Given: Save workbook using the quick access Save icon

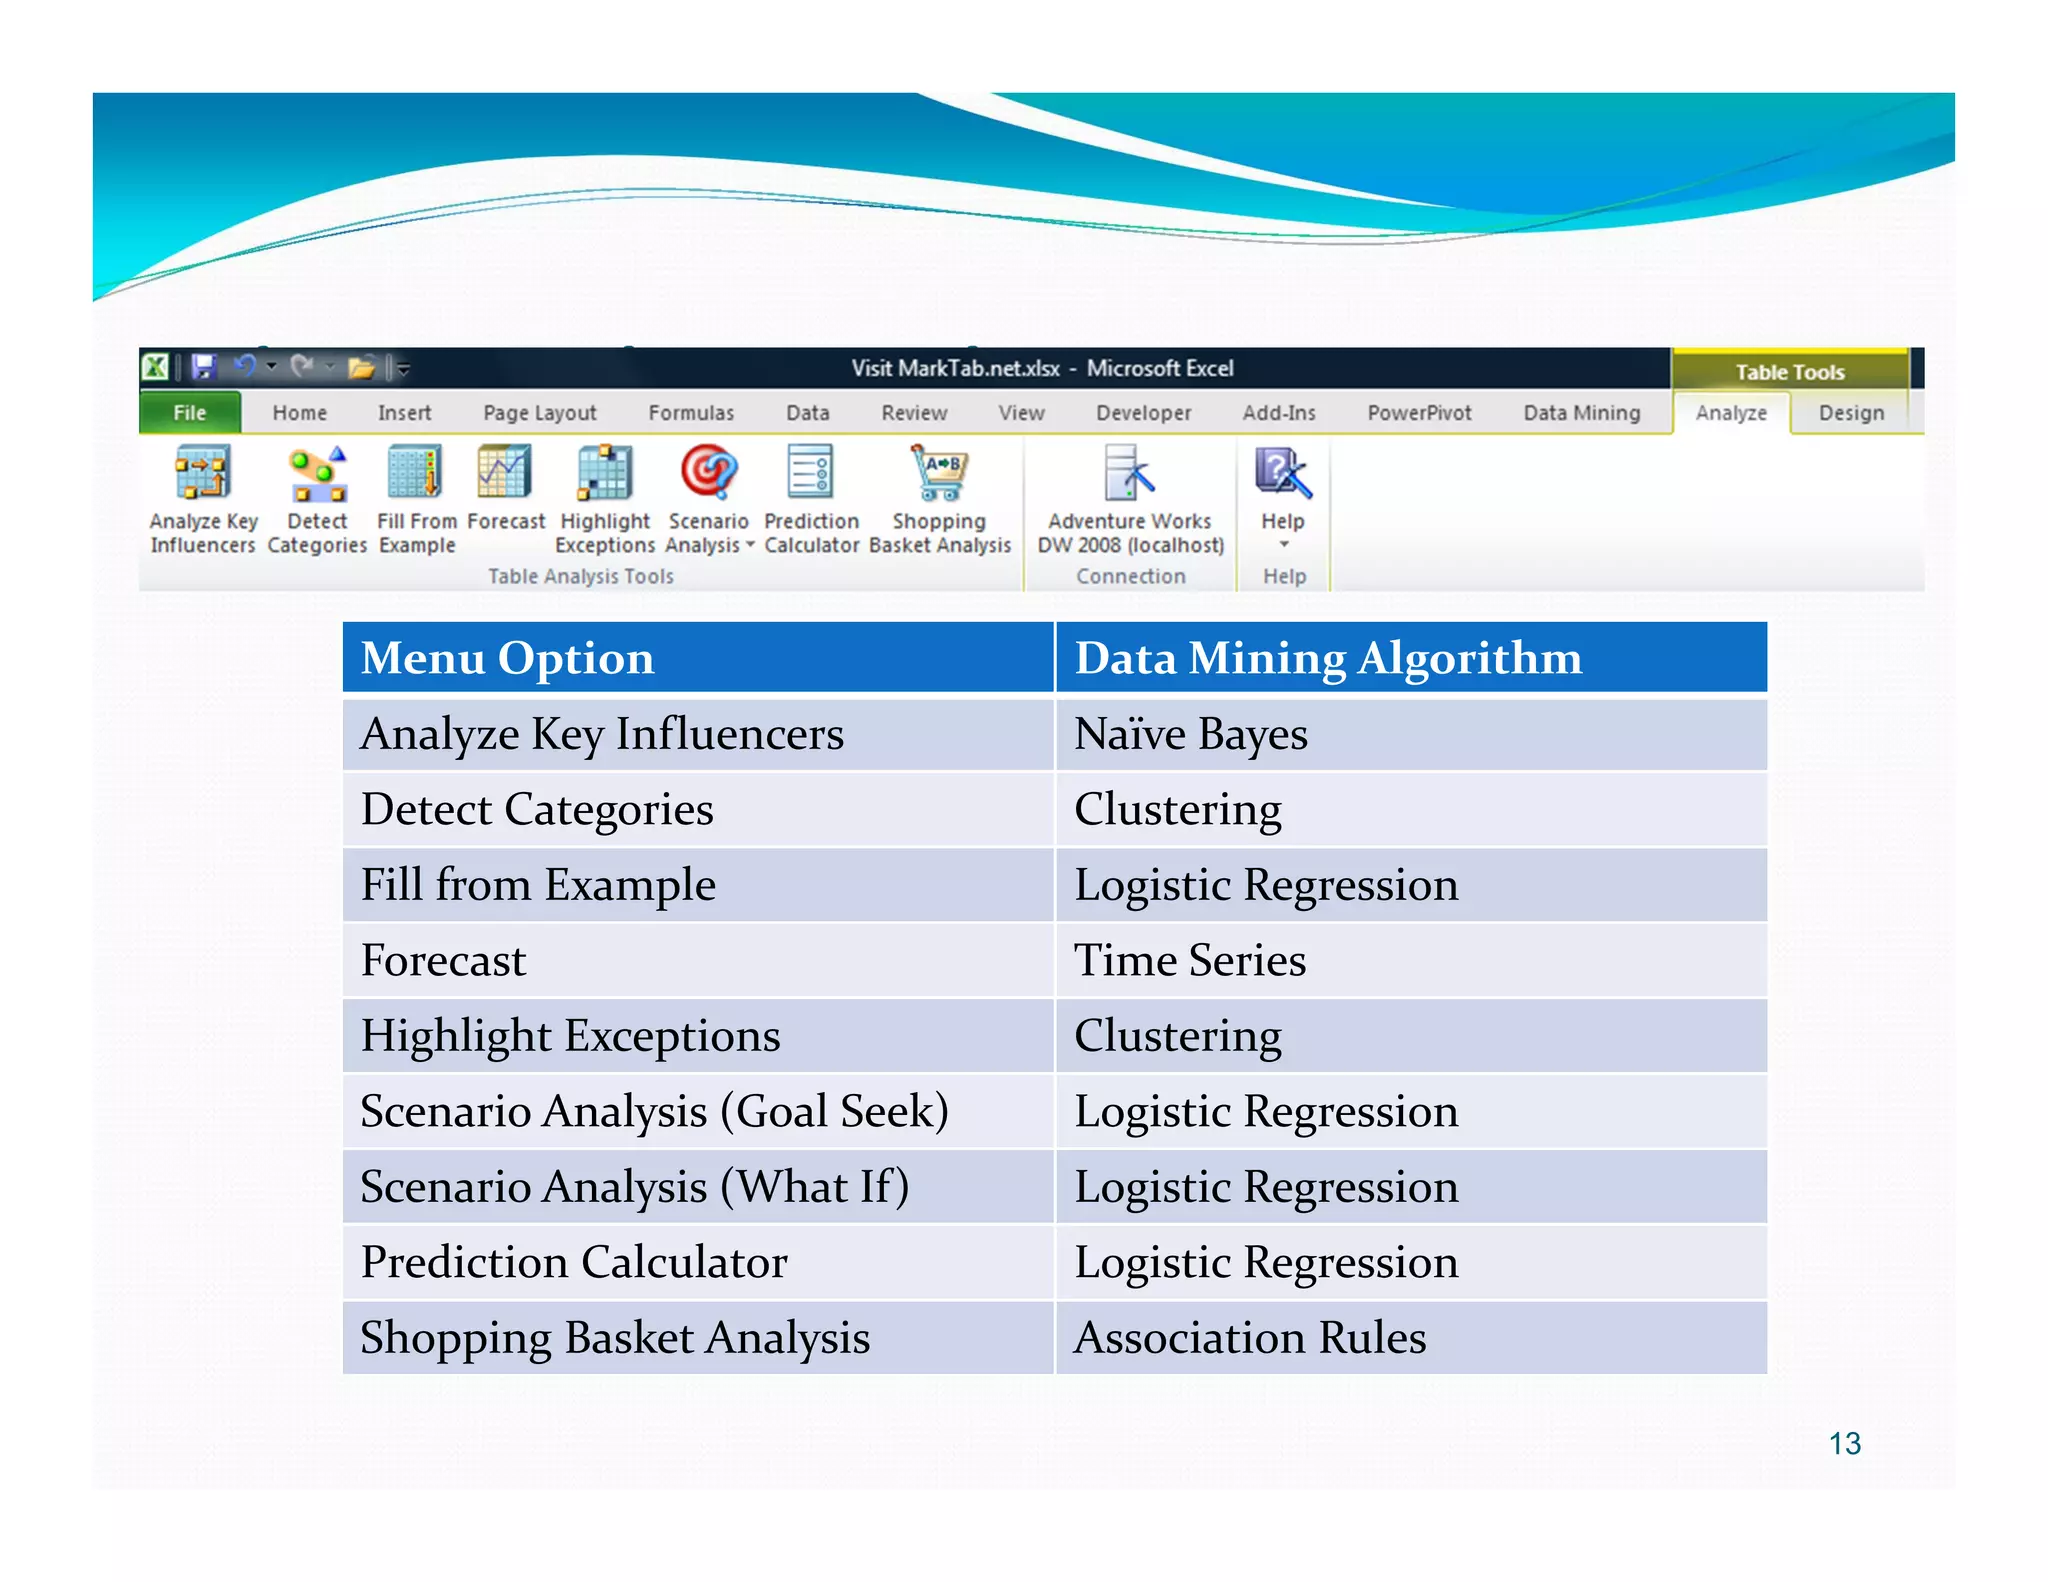Looking at the screenshot, I should 204,367.
